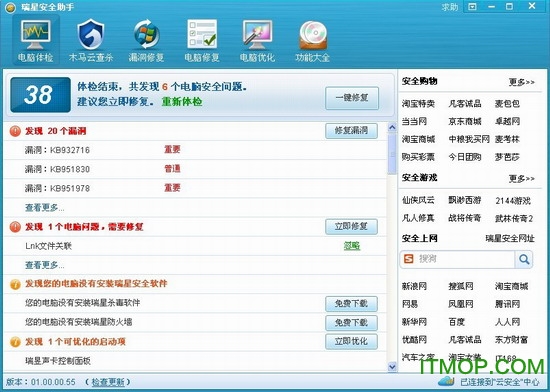Screen dimensions: 550x392
Task: Open 更多>> next to 安全购物
Action: pyautogui.click(x=522, y=82)
